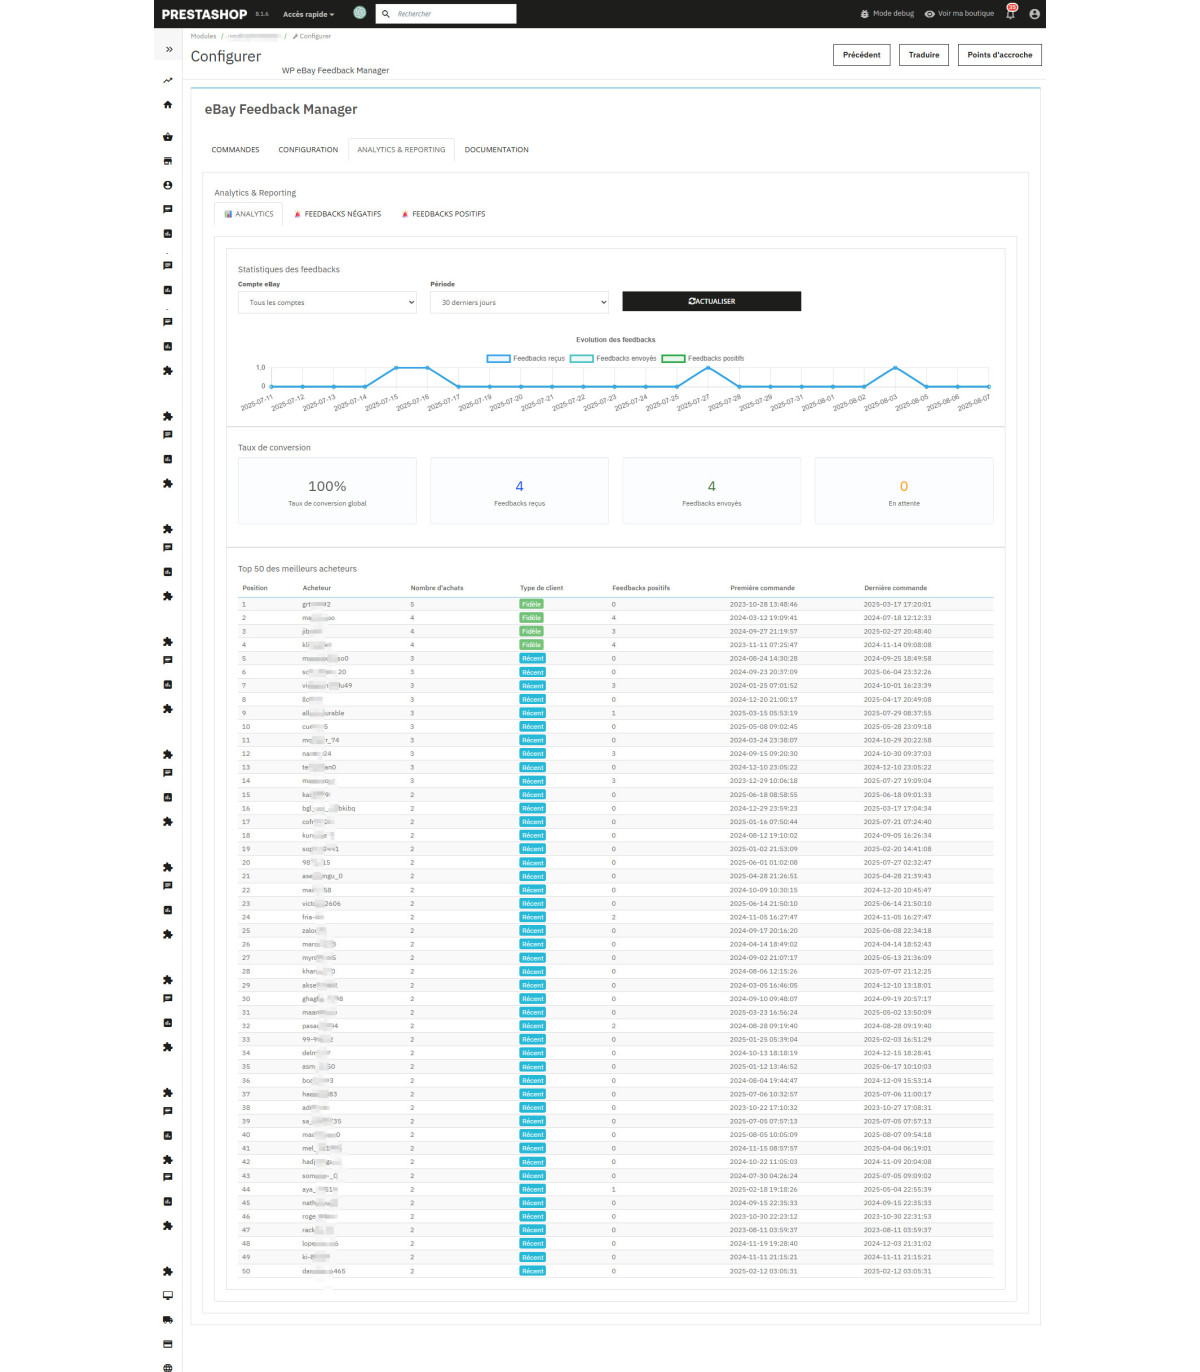Open the Compte eBay dropdown
The image size is (1200, 1372).
point(327,302)
